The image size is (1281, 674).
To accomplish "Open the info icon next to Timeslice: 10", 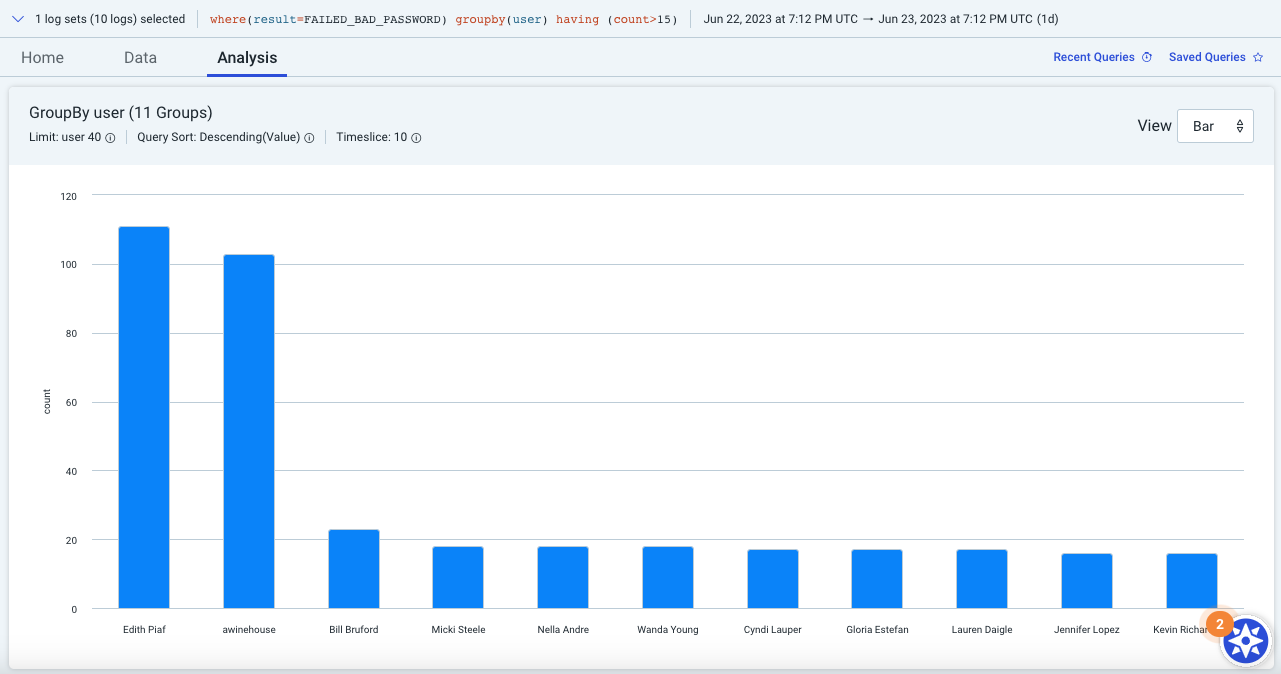I will coord(416,138).
